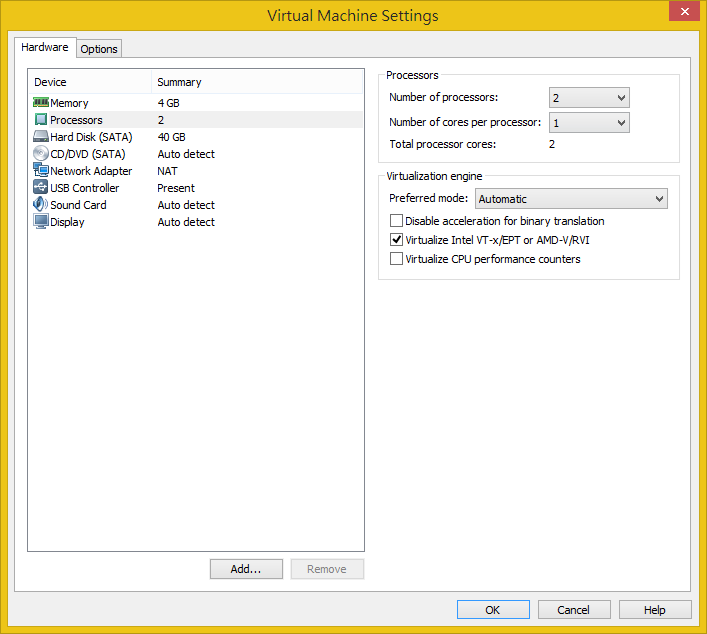This screenshot has height=634, width=707.
Task: Click the Memory device icon
Action: [41, 102]
